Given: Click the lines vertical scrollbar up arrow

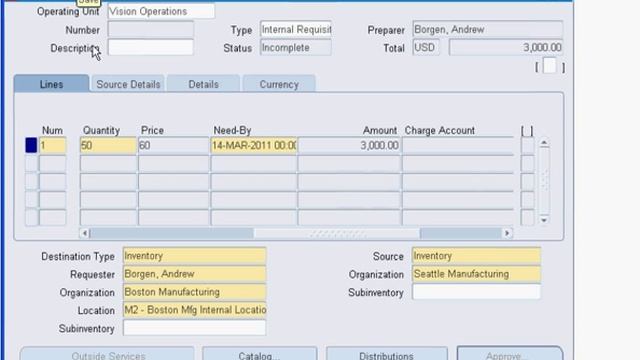Looking at the screenshot, I should pos(544,143).
